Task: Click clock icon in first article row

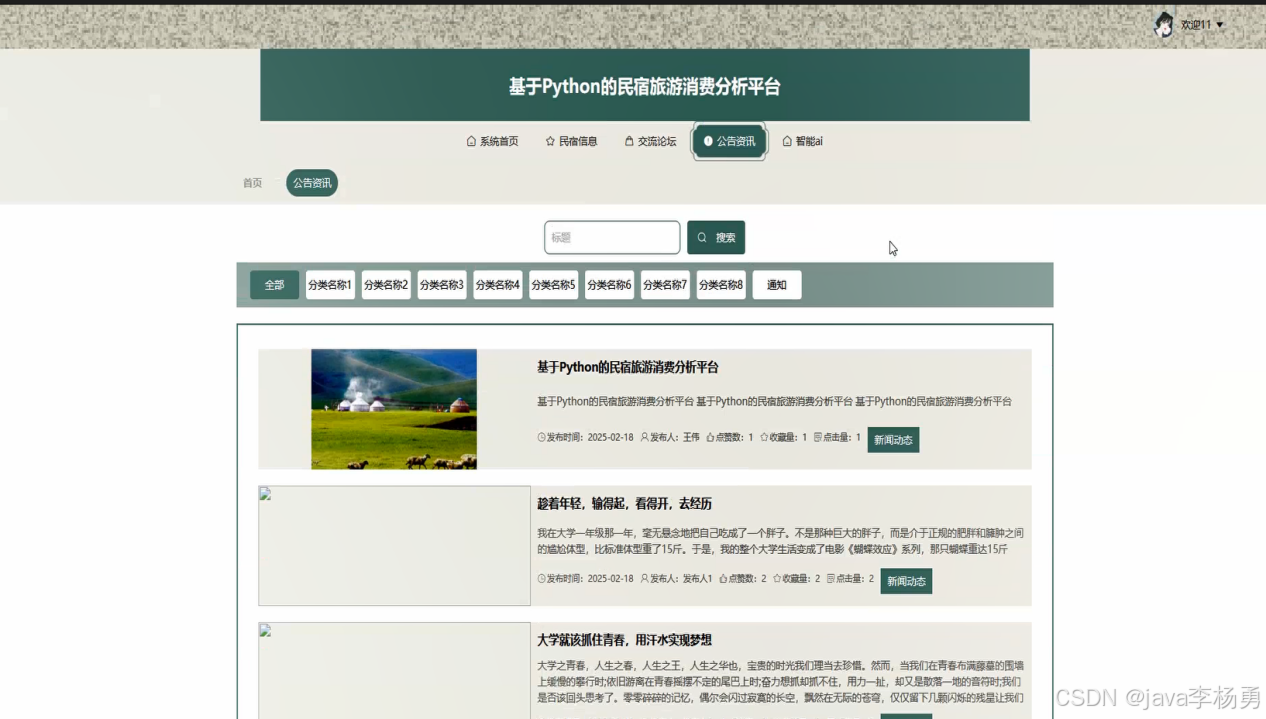Action: (x=542, y=437)
